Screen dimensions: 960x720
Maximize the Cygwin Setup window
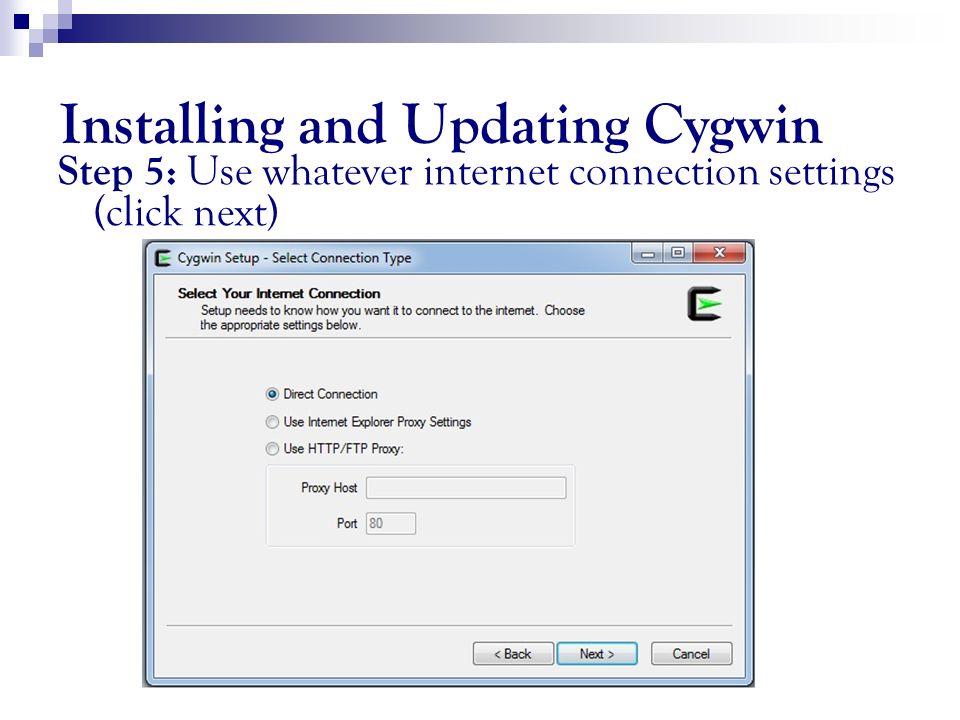pos(678,253)
